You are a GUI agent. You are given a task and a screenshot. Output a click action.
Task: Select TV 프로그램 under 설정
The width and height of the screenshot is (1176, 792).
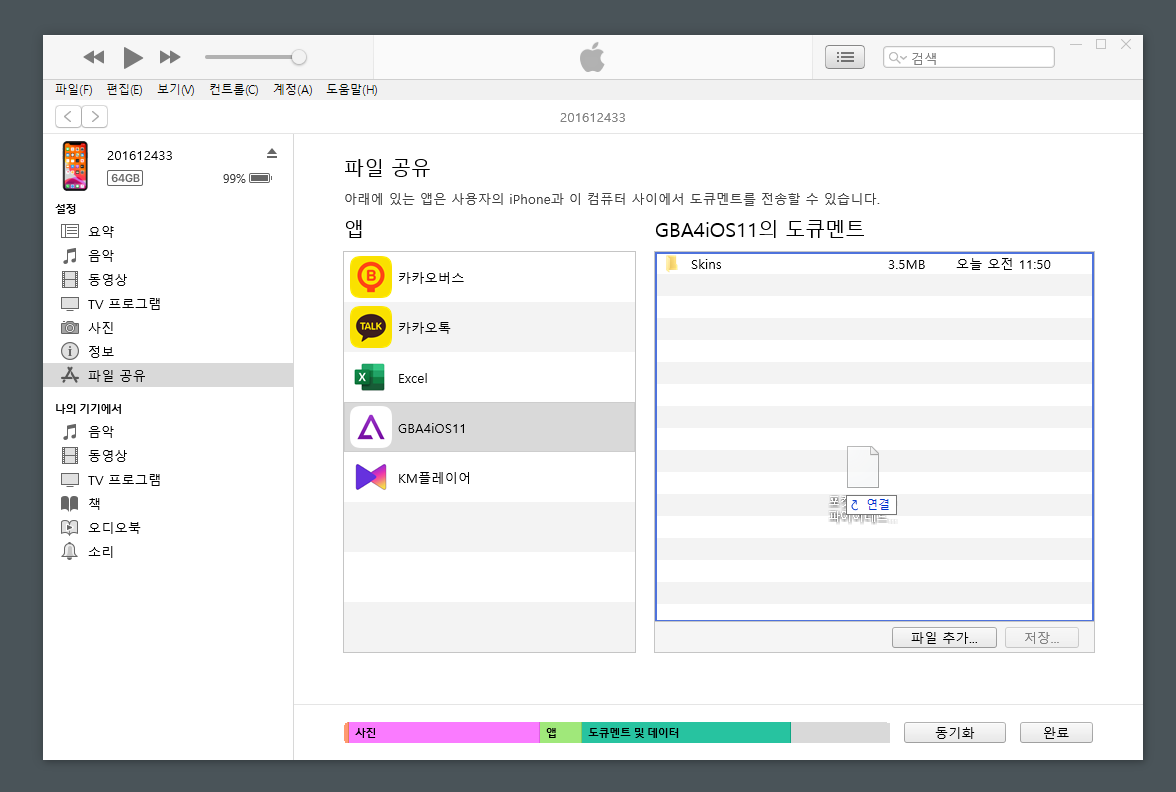click(x=168, y=303)
